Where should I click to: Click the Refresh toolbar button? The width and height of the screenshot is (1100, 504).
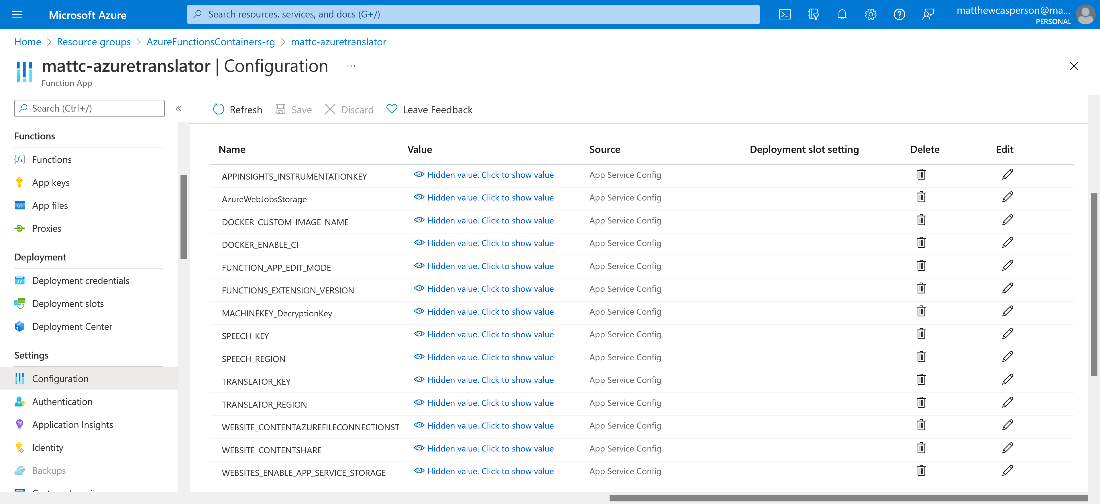pos(238,110)
